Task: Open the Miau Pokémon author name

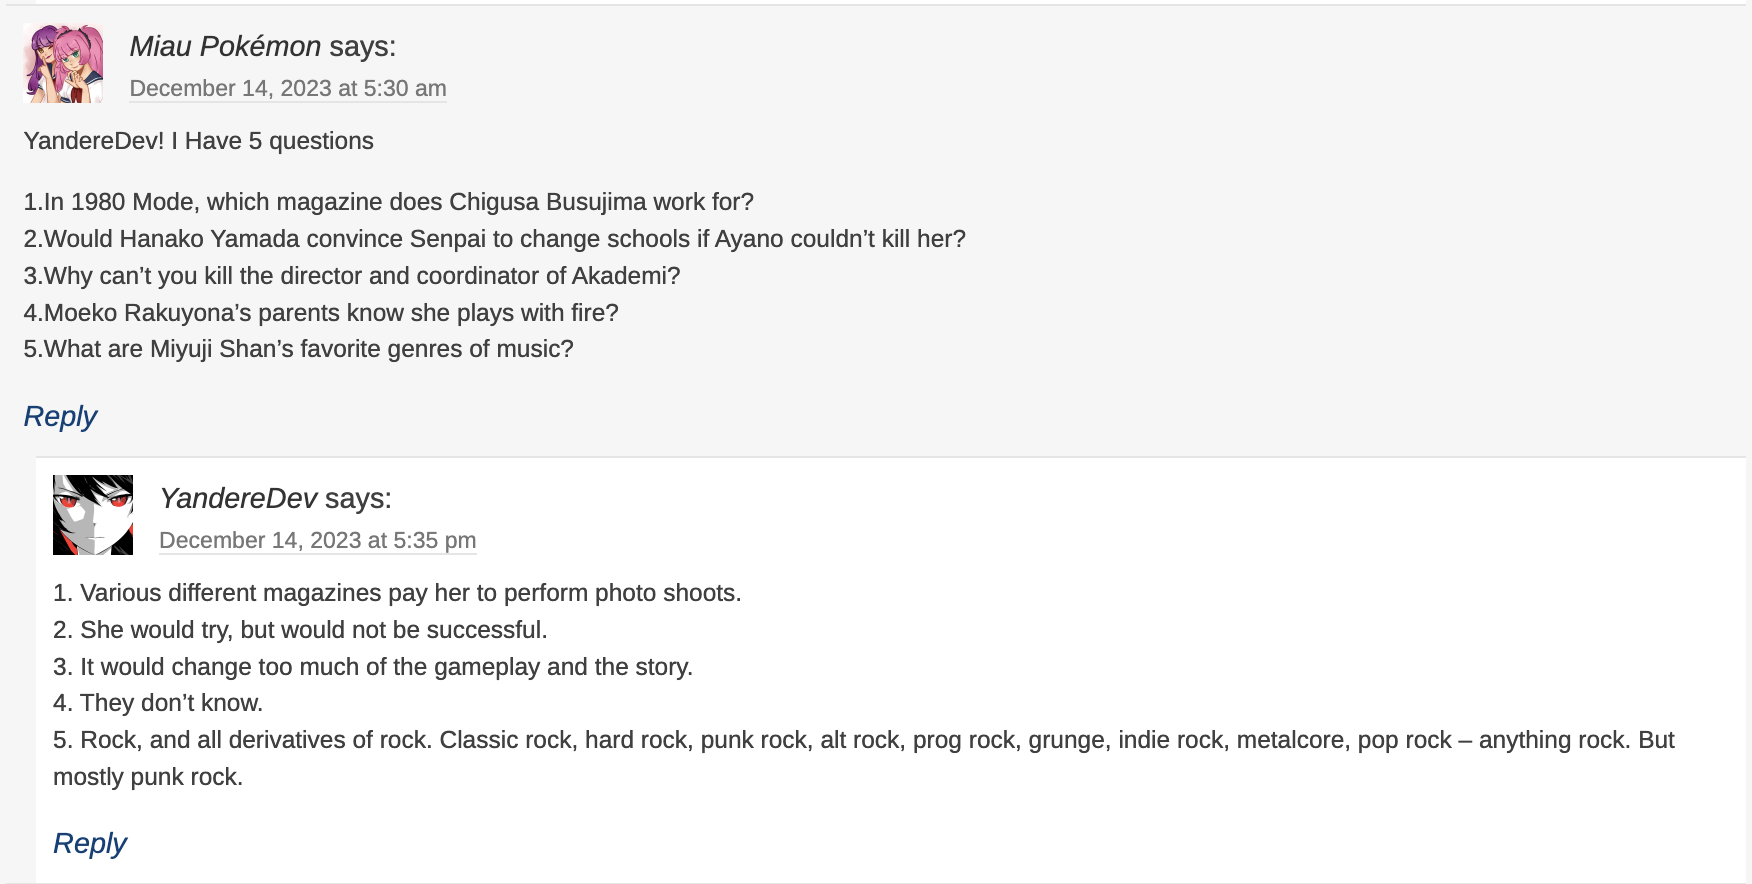Action: point(225,46)
